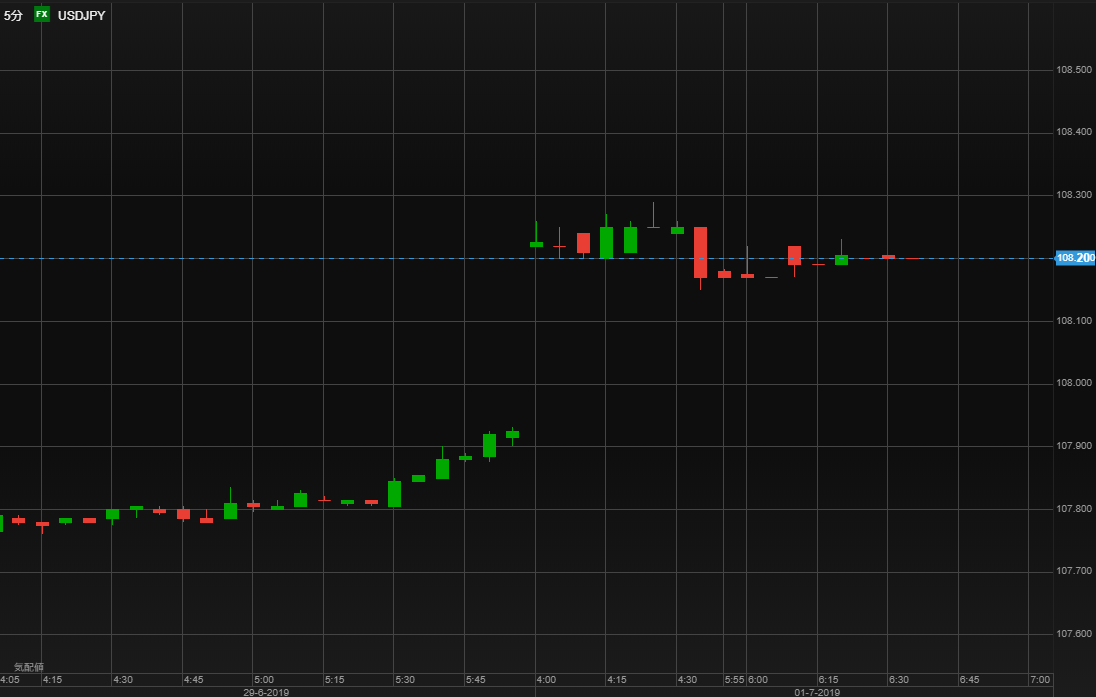This screenshot has width=1096, height=697.
Task: Click the 気配値 label
Action: (29, 667)
